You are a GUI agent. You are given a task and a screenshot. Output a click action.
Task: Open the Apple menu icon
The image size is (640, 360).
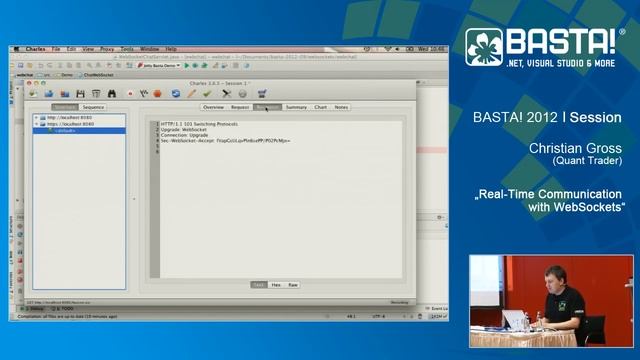tap(16, 49)
